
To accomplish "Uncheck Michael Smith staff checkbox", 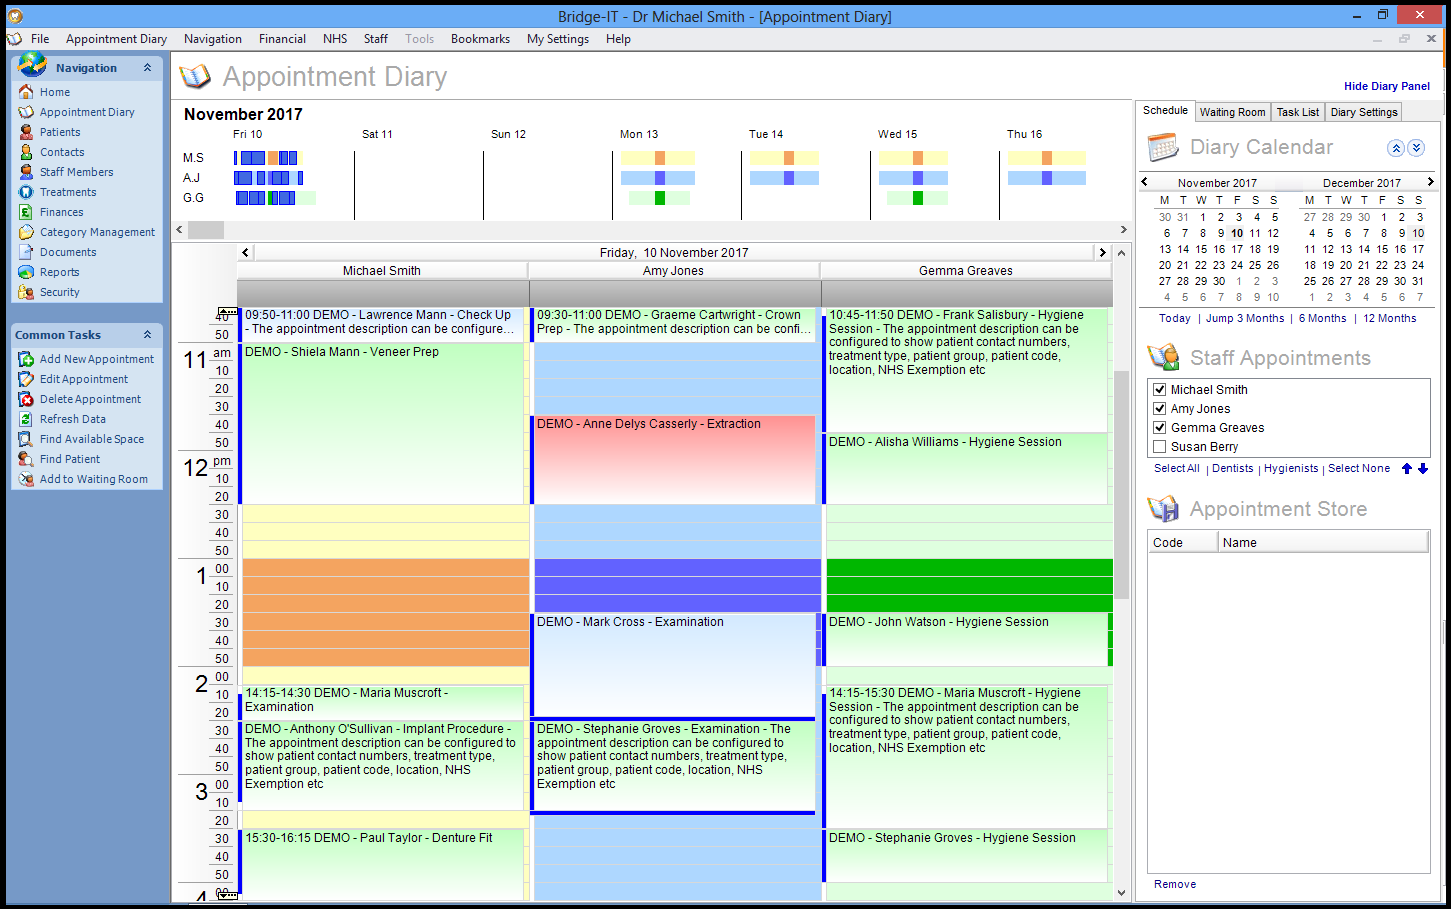I will point(1160,390).
